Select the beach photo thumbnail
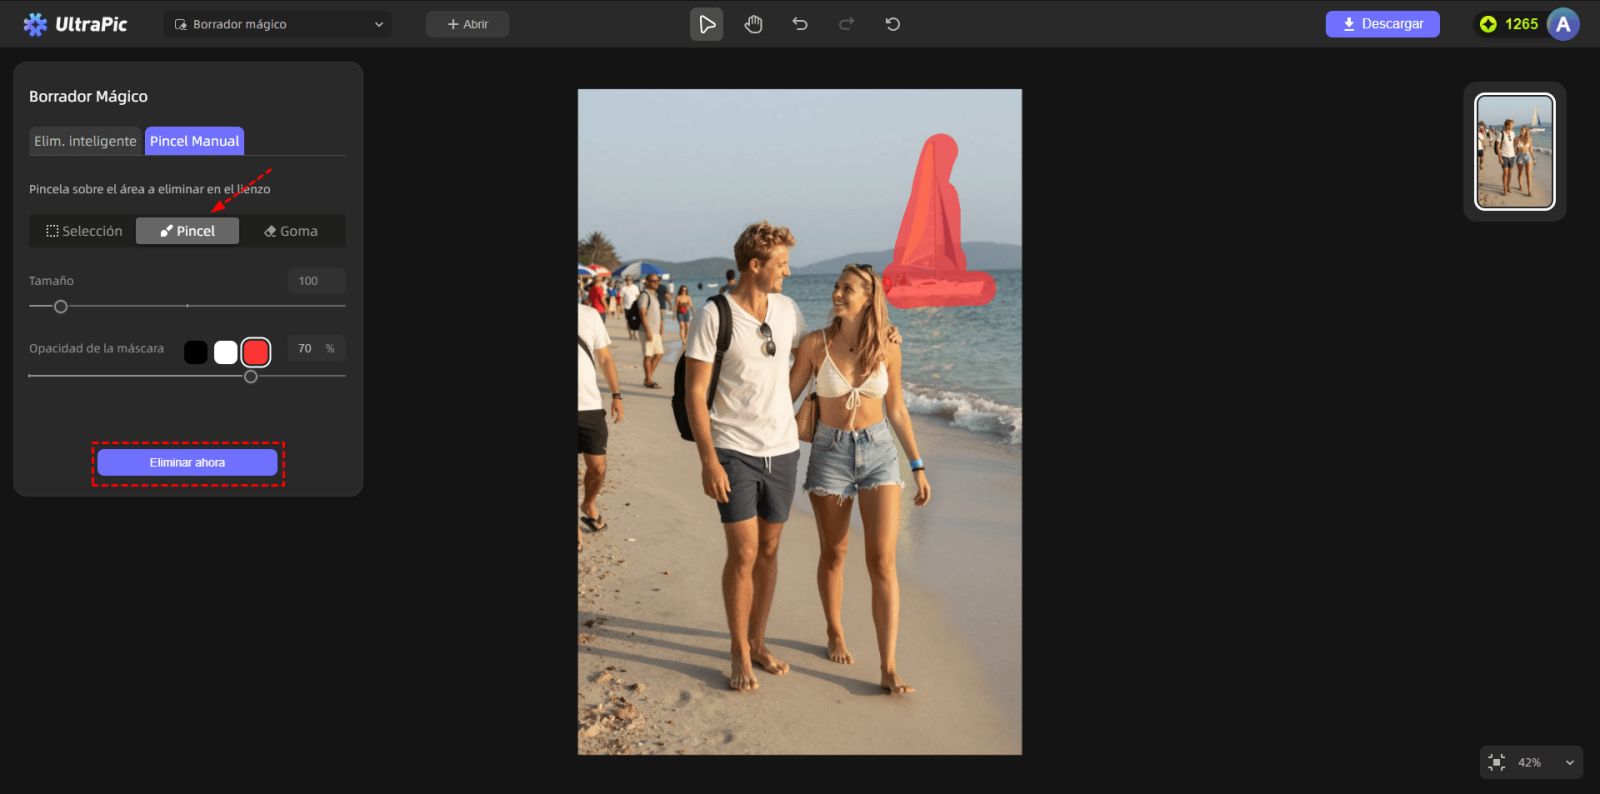 (x=1515, y=151)
